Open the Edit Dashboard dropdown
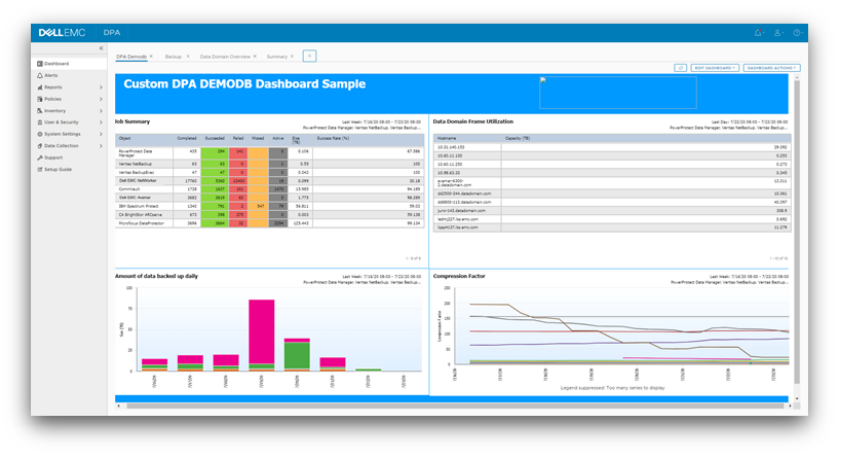 point(715,68)
